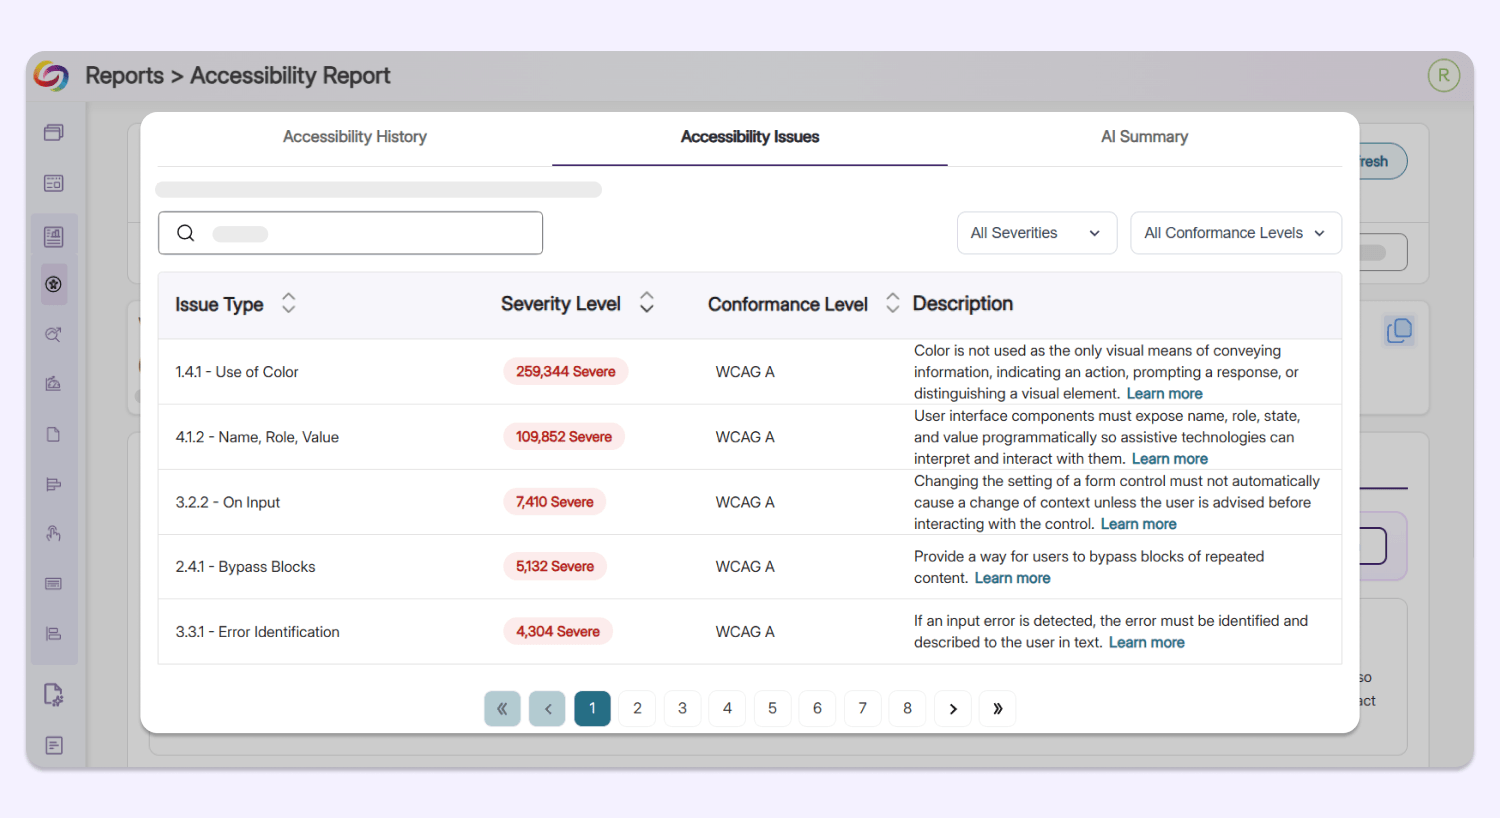Screen dimensions: 1500x818
Task: Go to page 2
Action: tap(637, 708)
